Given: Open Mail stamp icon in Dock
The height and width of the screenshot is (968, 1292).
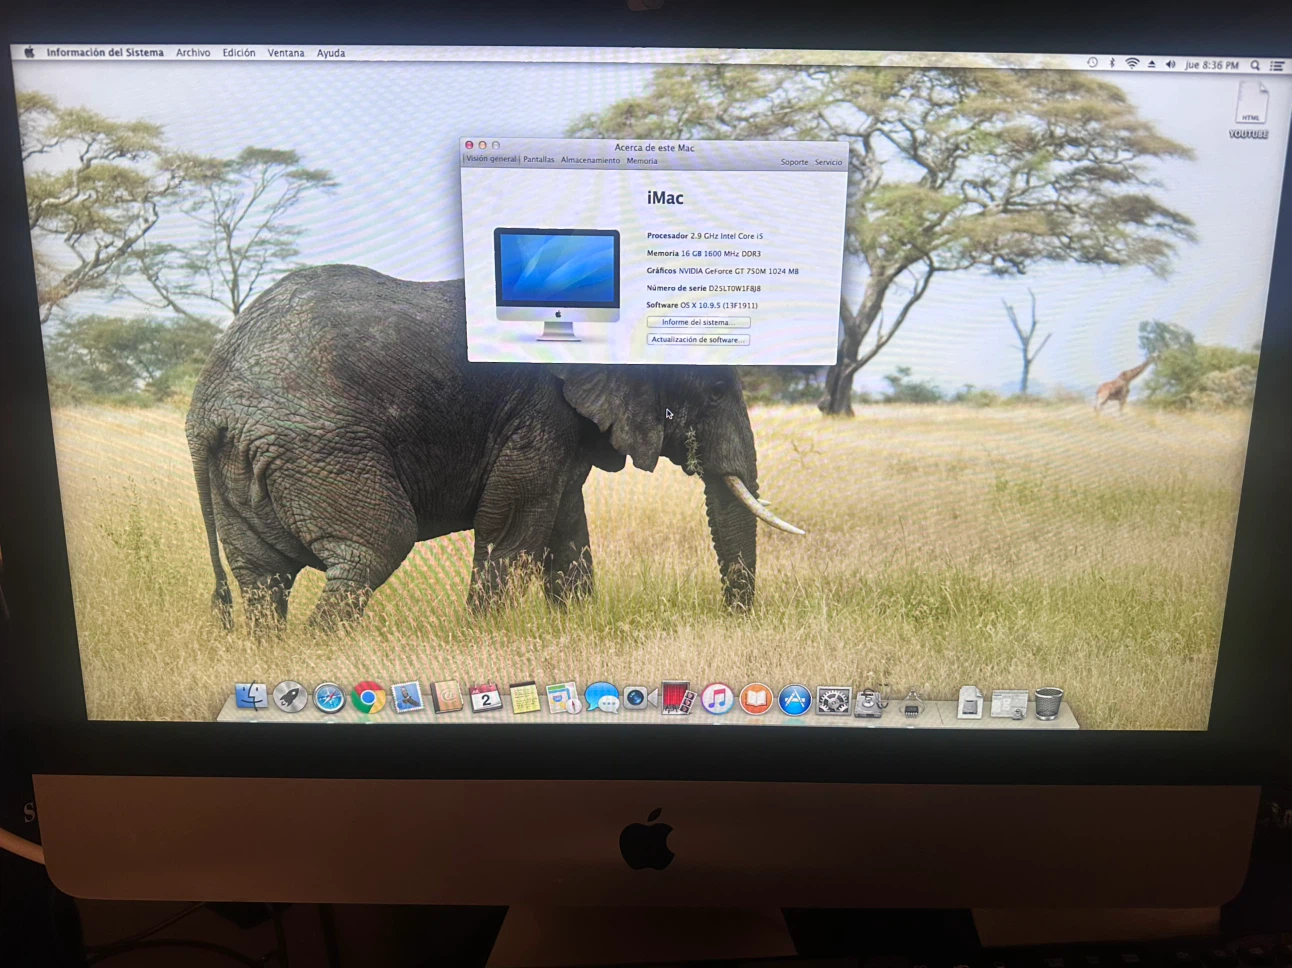Looking at the screenshot, I should coord(407,698).
